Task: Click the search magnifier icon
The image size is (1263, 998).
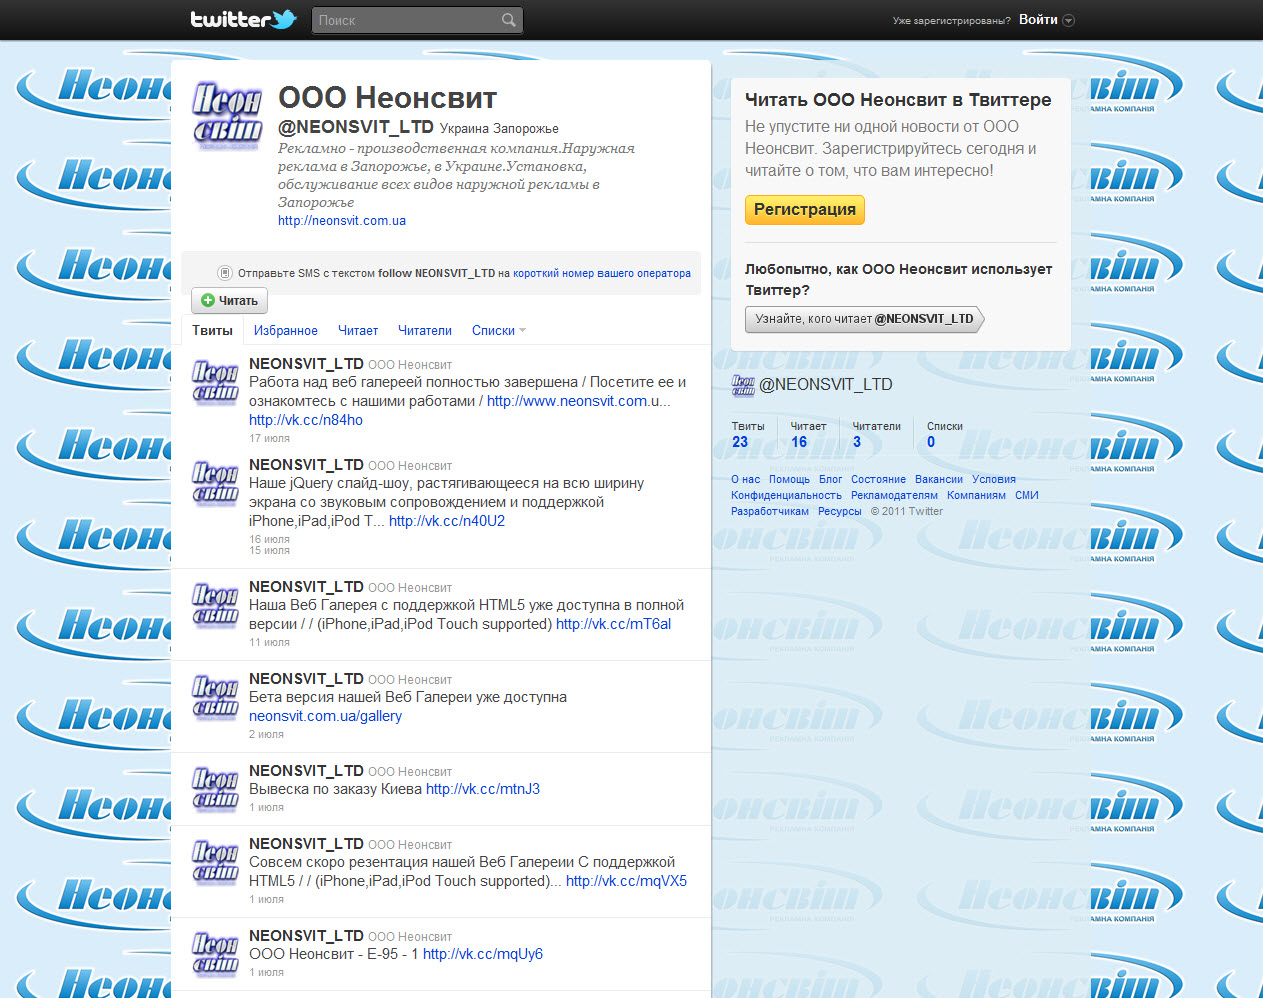Action: pos(509,20)
